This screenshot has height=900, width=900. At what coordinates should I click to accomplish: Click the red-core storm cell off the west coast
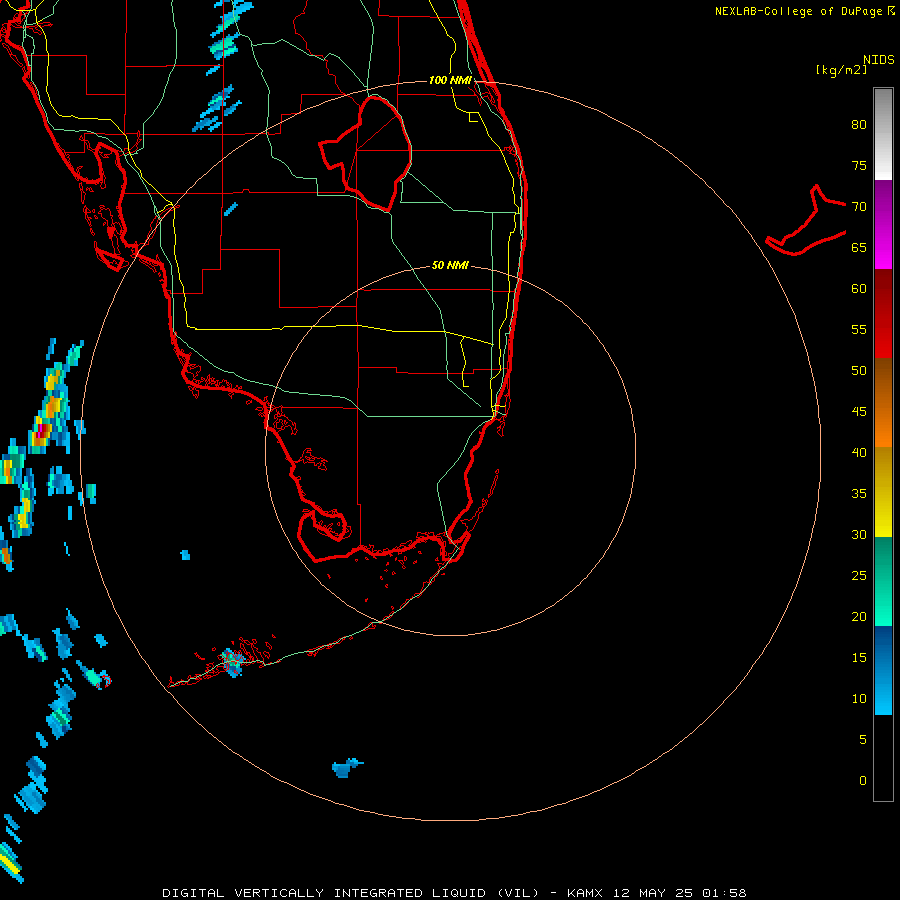(41, 432)
